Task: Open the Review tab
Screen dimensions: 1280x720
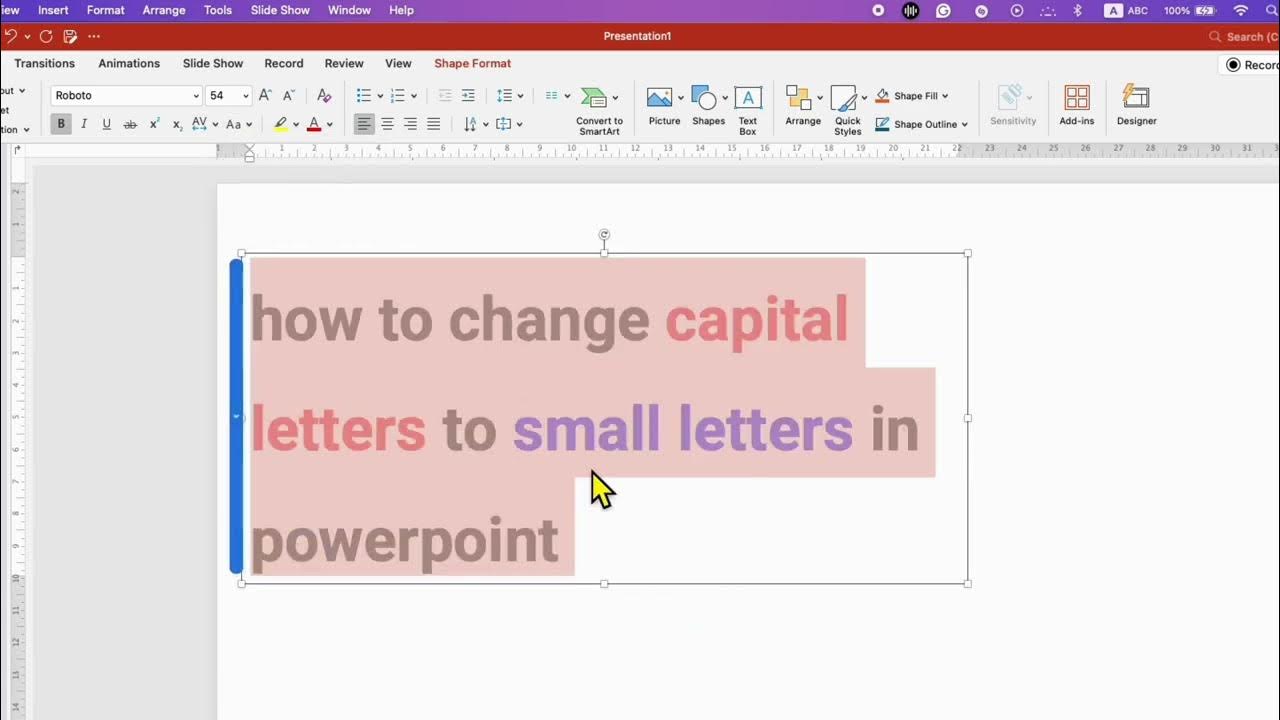Action: [x=344, y=63]
